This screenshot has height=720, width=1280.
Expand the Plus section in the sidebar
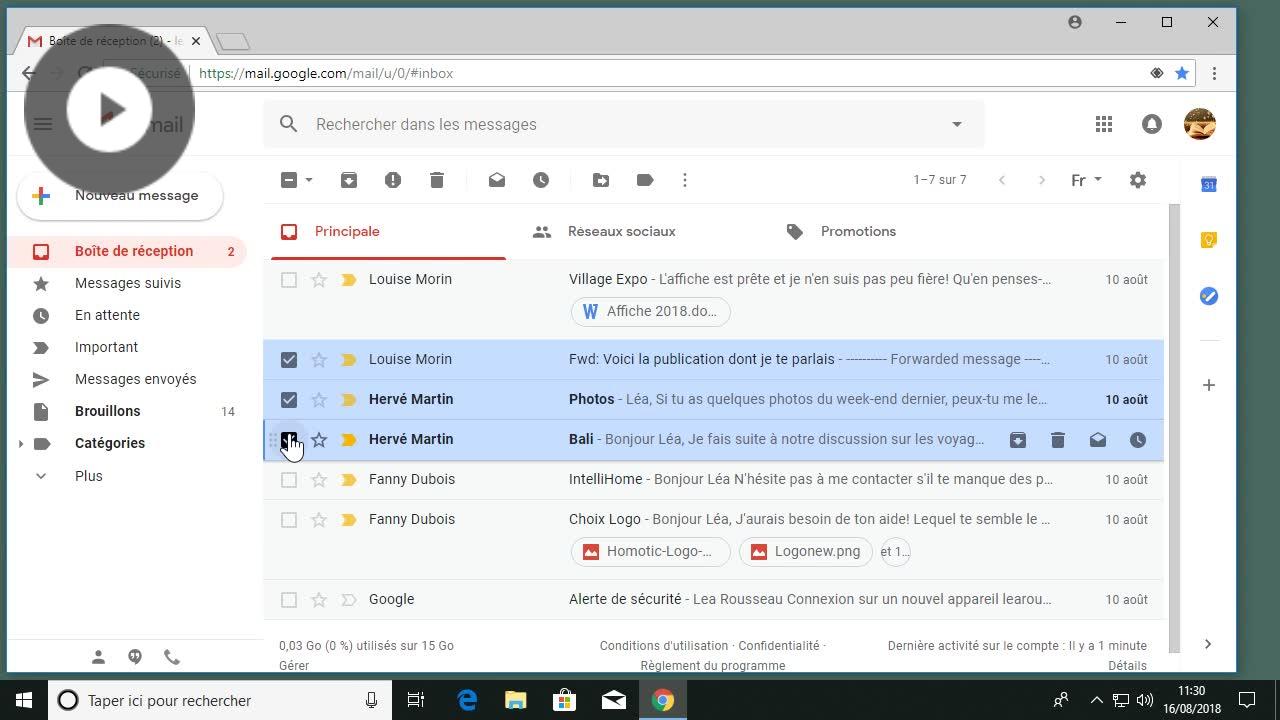tap(41, 476)
